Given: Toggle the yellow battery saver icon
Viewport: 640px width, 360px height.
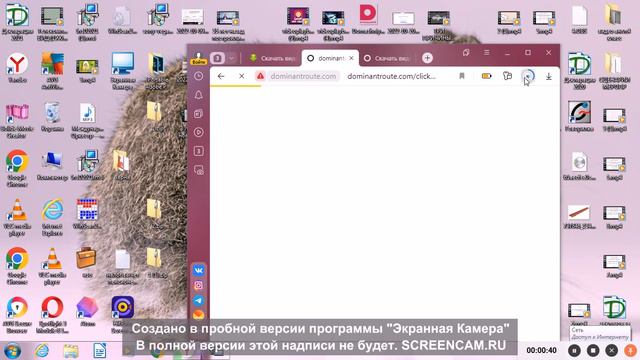Looking at the screenshot, I should pyautogui.click(x=487, y=76).
